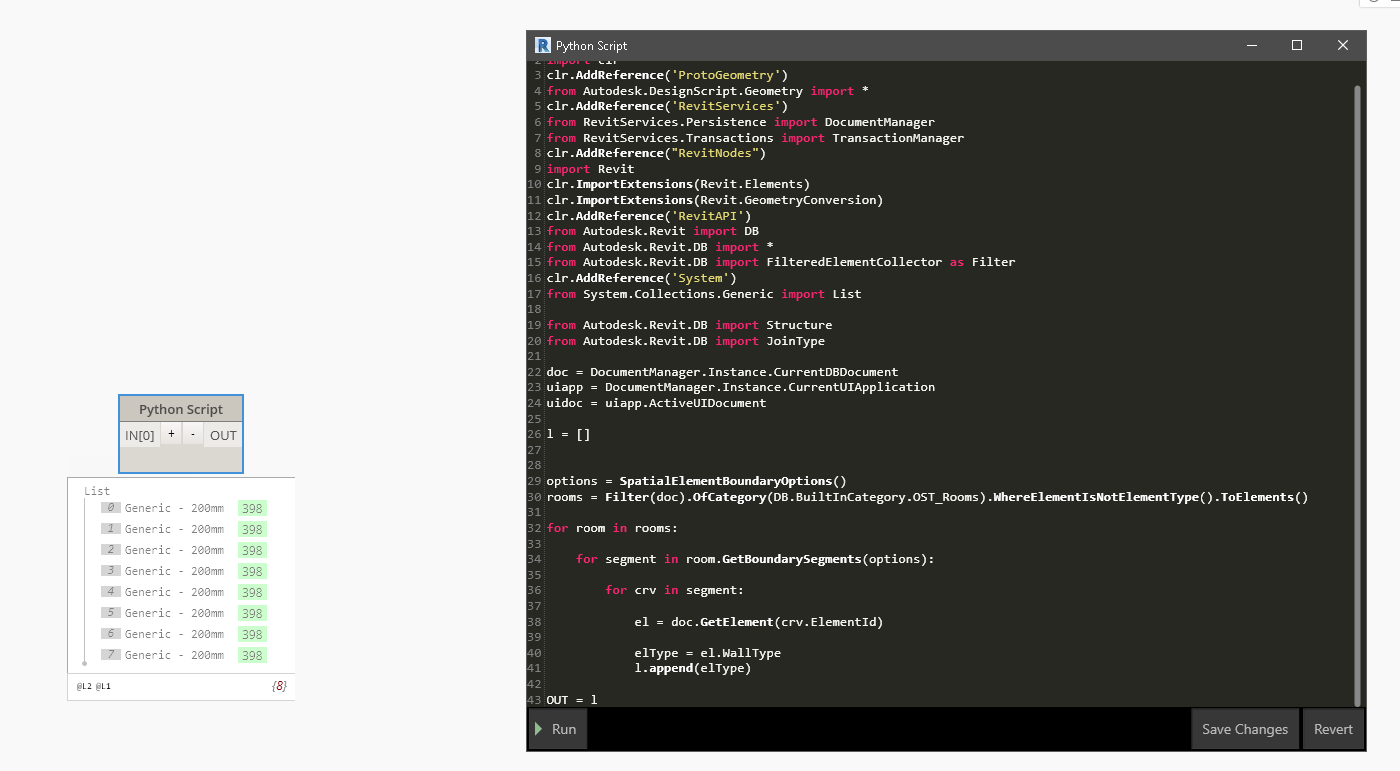Click clr.AddReference('System') on line 16
The width and height of the screenshot is (1400, 771).
tap(641, 278)
